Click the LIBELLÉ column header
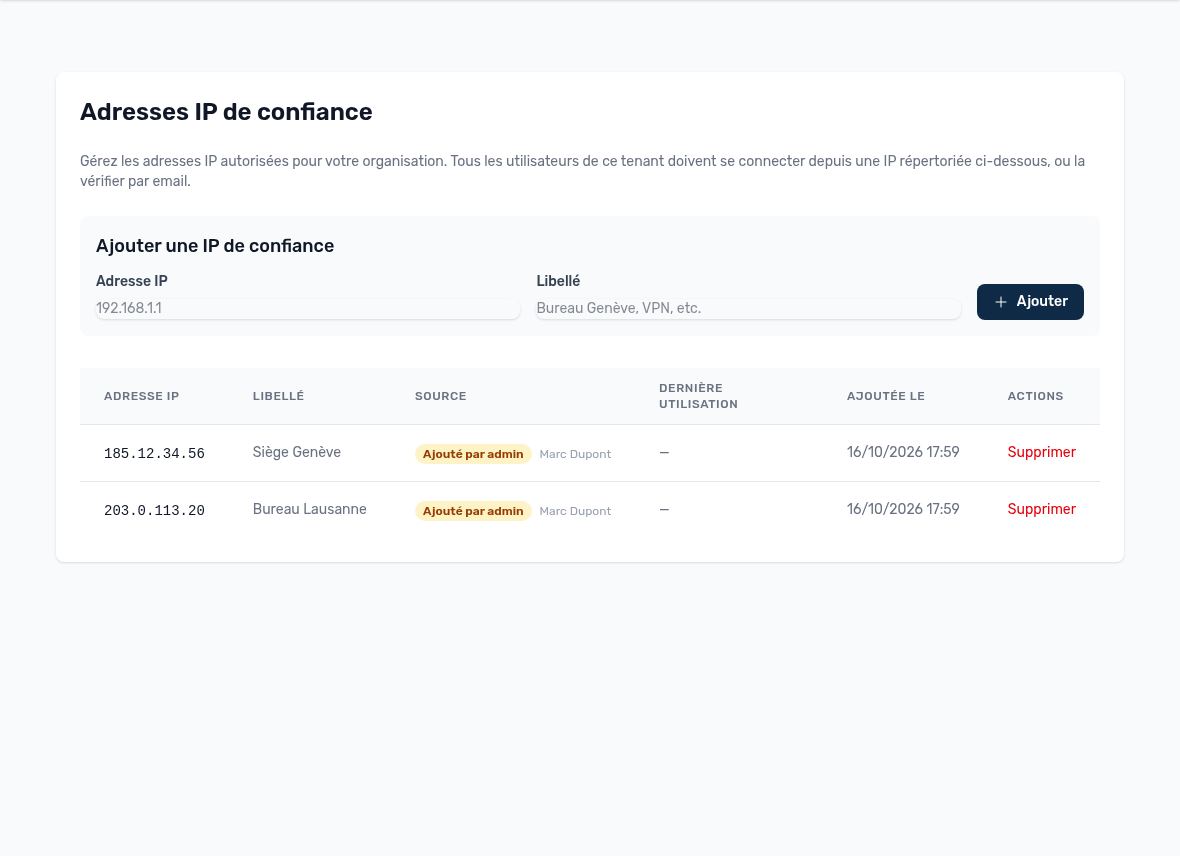The width and height of the screenshot is (1180, 856). tap(278, 396)
